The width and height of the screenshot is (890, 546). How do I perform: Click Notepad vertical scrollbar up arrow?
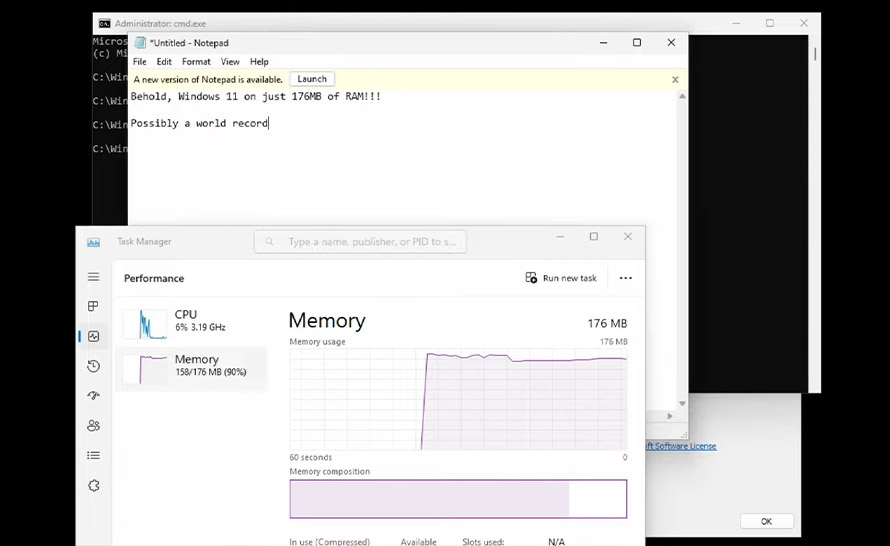[682, 96]
